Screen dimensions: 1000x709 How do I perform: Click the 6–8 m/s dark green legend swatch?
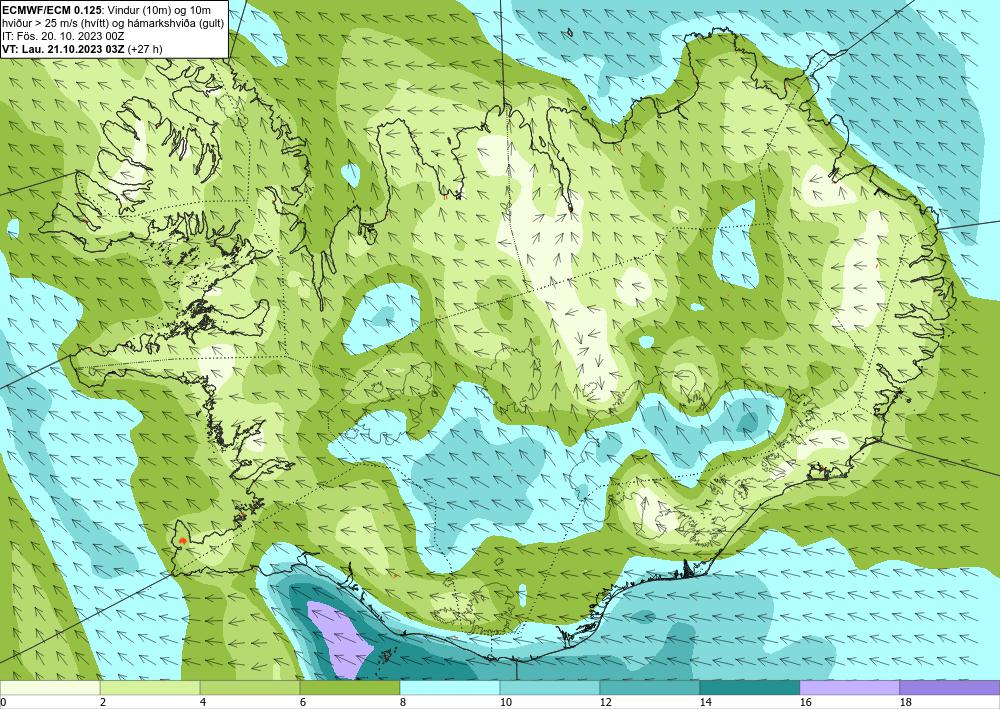coord(350,688)
